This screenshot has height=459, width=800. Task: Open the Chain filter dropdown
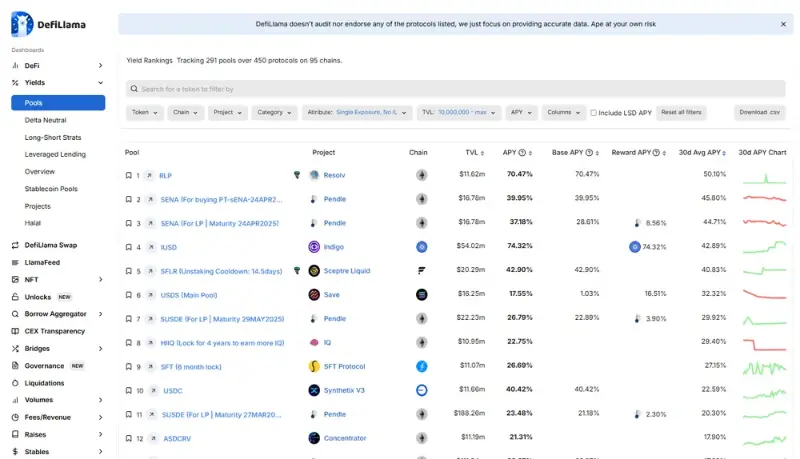pyautogui.click(x=185, y=112)
